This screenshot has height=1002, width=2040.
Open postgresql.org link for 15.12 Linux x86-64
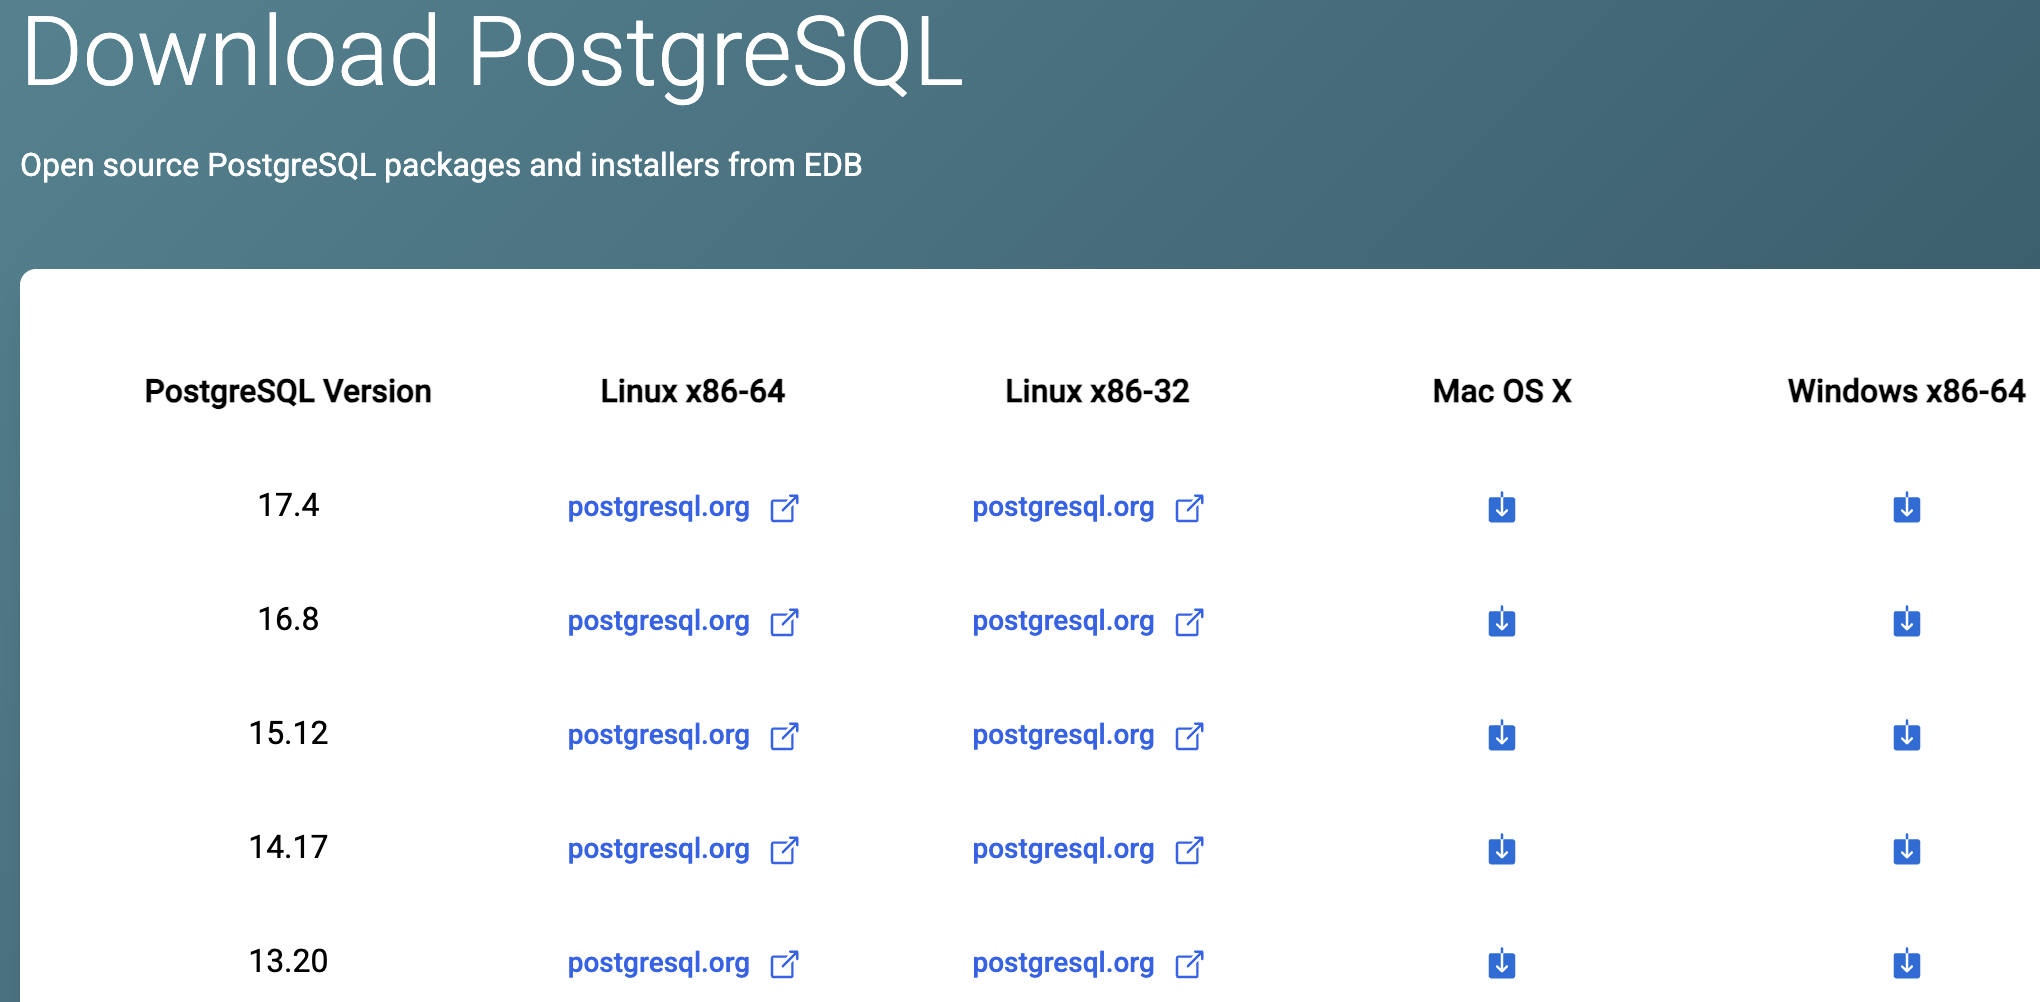658,735
